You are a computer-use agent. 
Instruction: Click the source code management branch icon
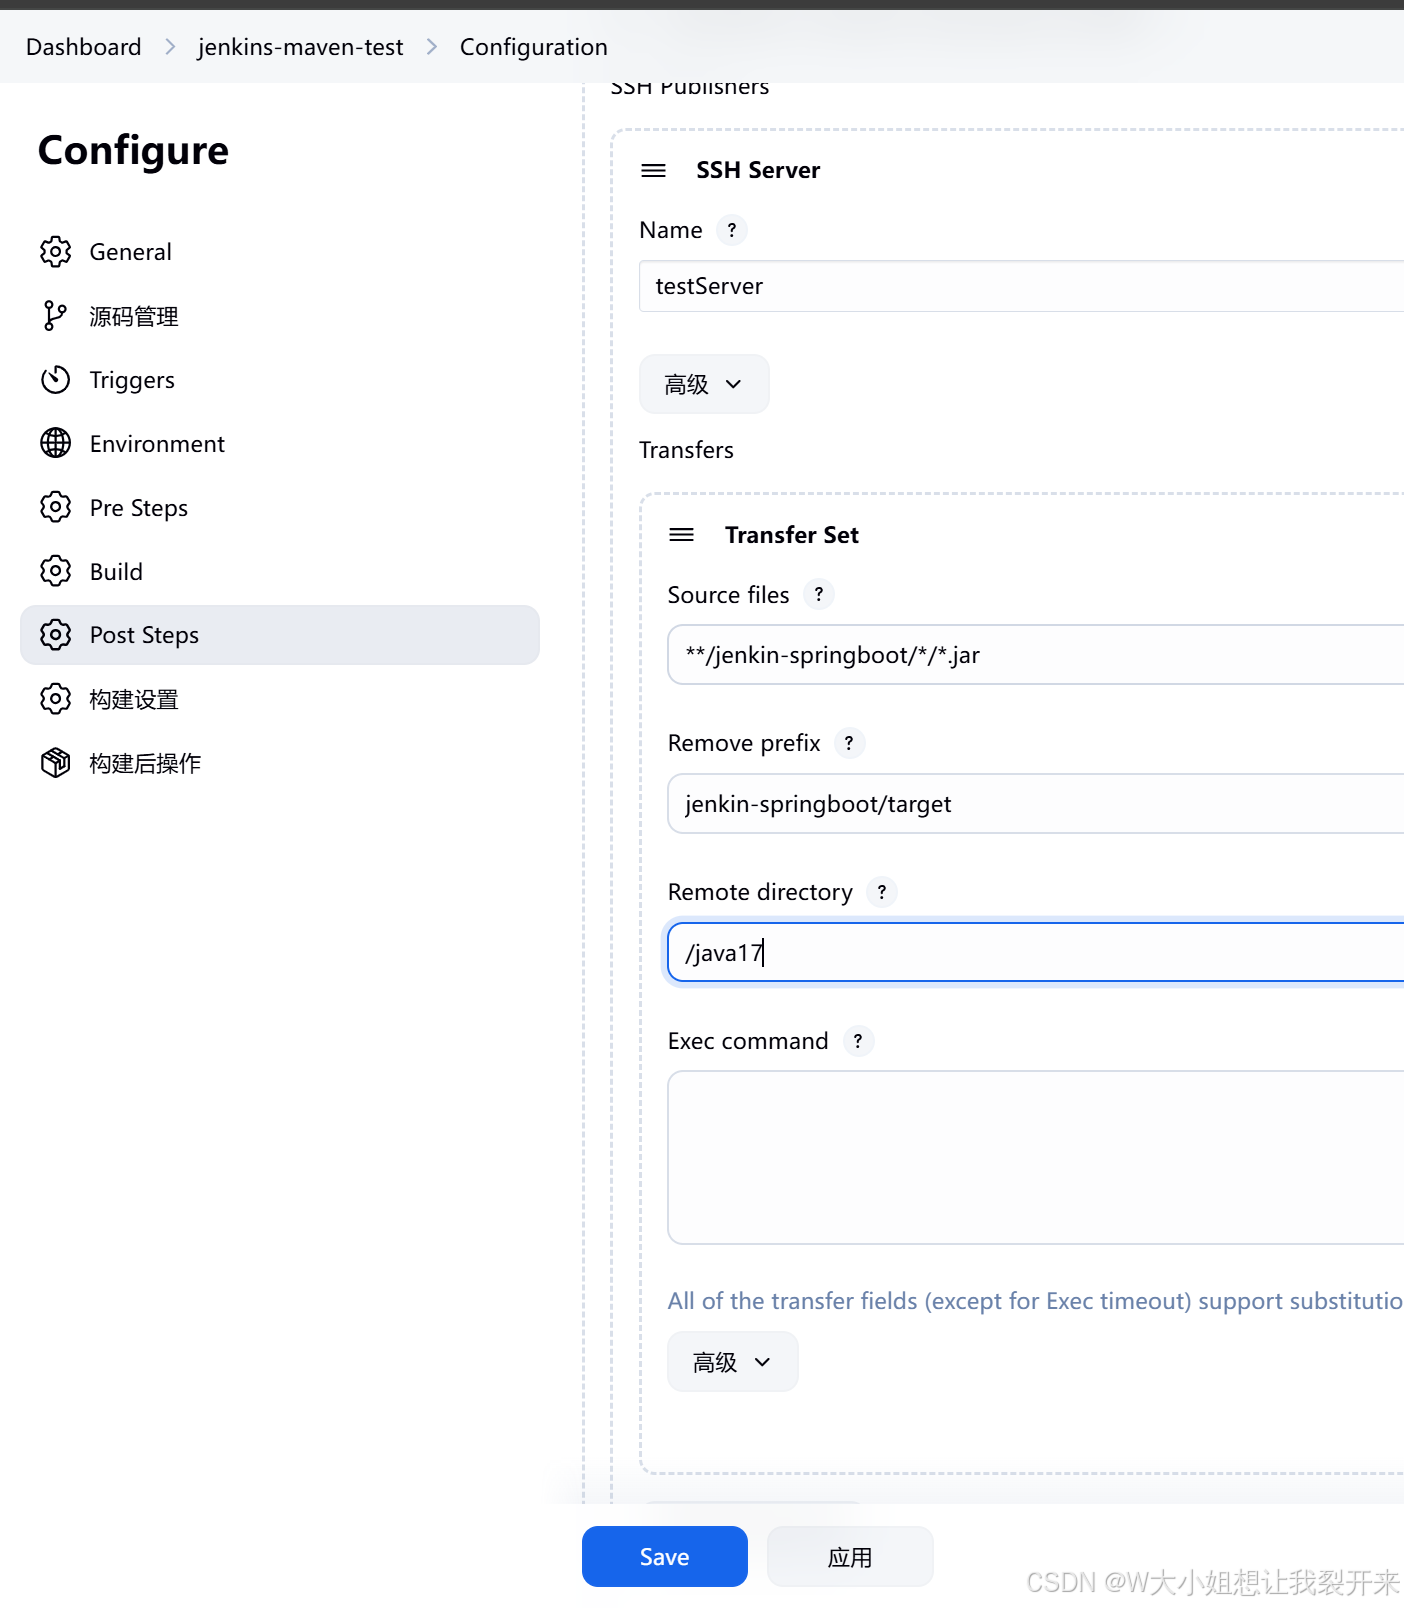pos(56,316)
